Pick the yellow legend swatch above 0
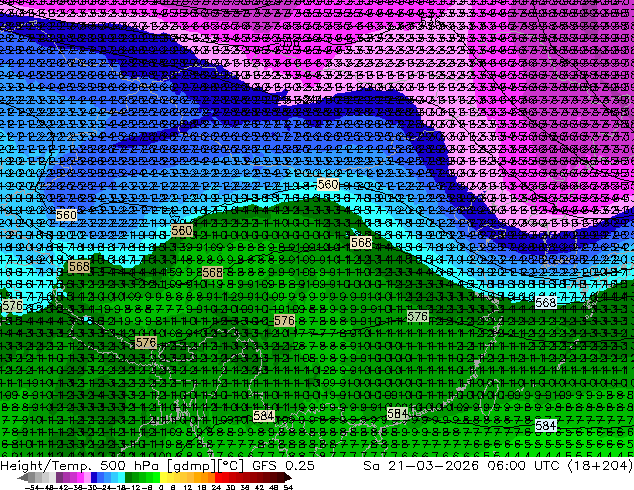634x490 pixels. pyautogui.click(x=163, y=478)
